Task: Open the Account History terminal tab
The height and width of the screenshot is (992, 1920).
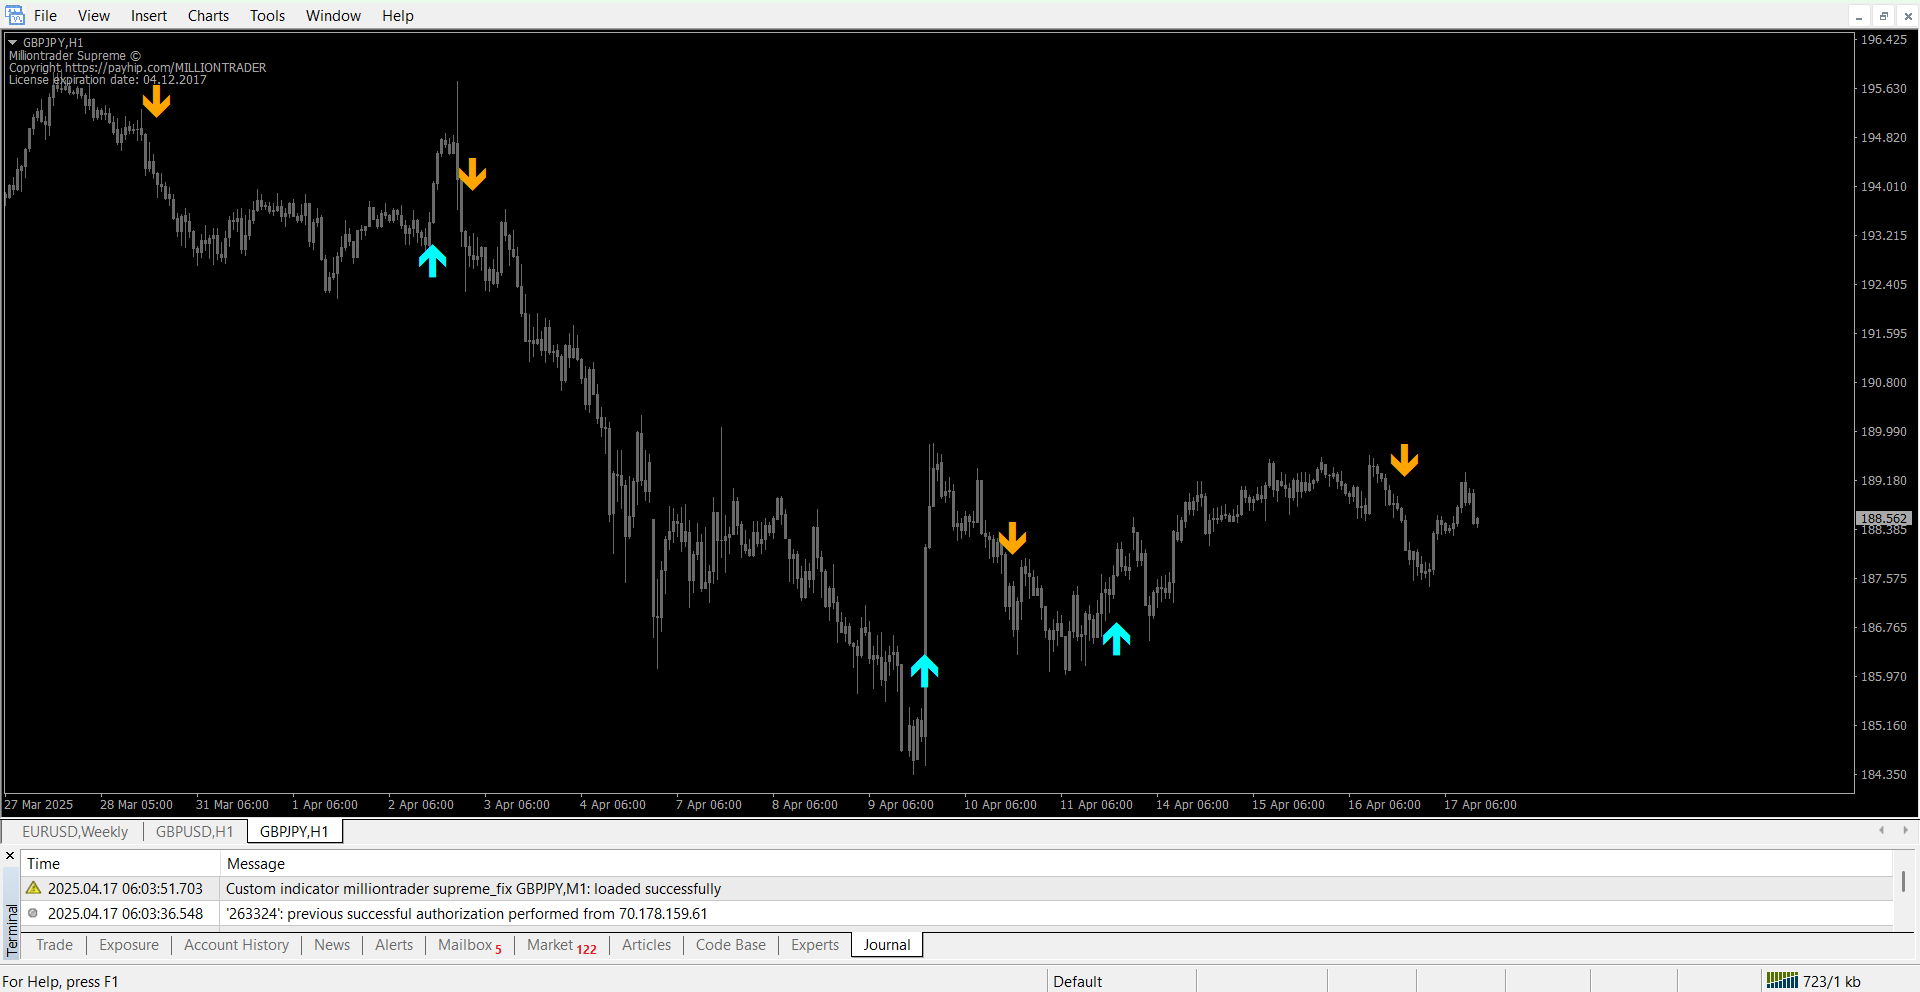Action: pos(236,945)
